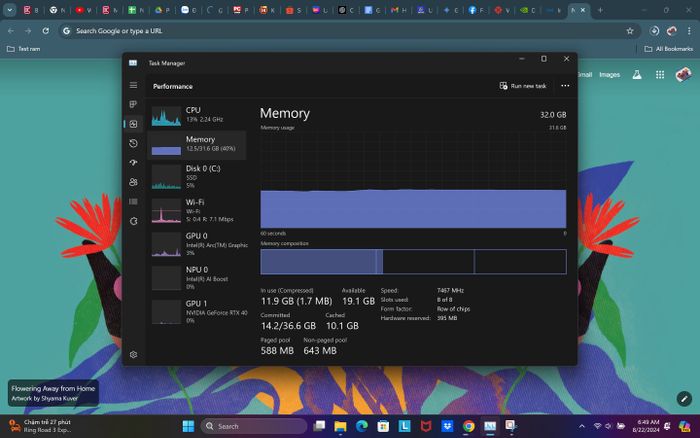Click the 19.1 GB Available value
Screen dimensions: 700x438
pyautogui.click(x=358, y=301)
